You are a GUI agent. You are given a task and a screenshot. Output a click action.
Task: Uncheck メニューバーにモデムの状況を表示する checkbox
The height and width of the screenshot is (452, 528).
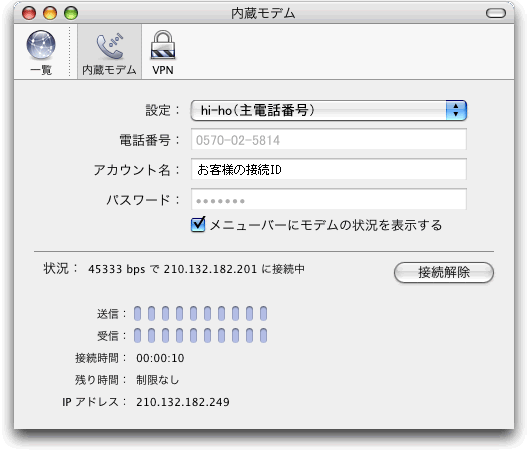[x=198, y=225]
